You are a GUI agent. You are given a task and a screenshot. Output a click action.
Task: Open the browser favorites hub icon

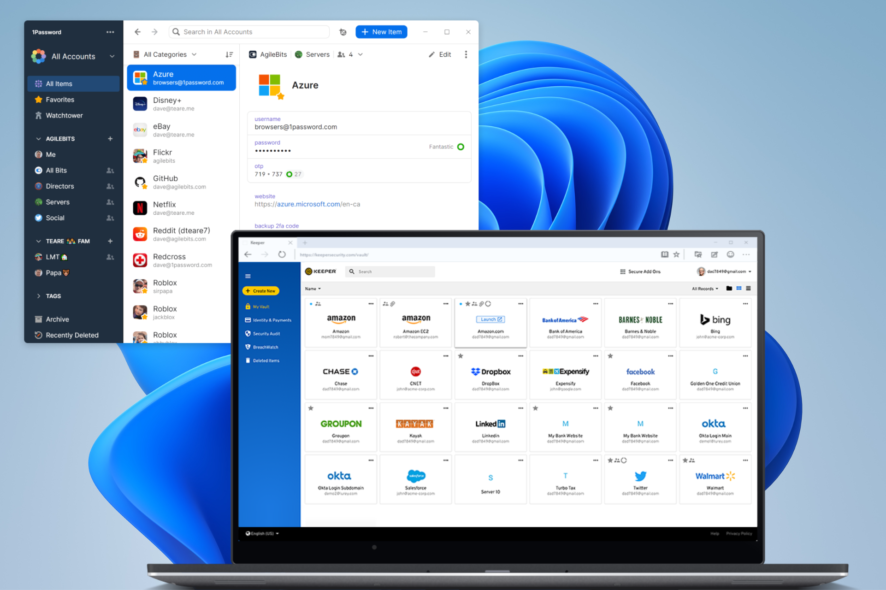click(x=698, y=254)
